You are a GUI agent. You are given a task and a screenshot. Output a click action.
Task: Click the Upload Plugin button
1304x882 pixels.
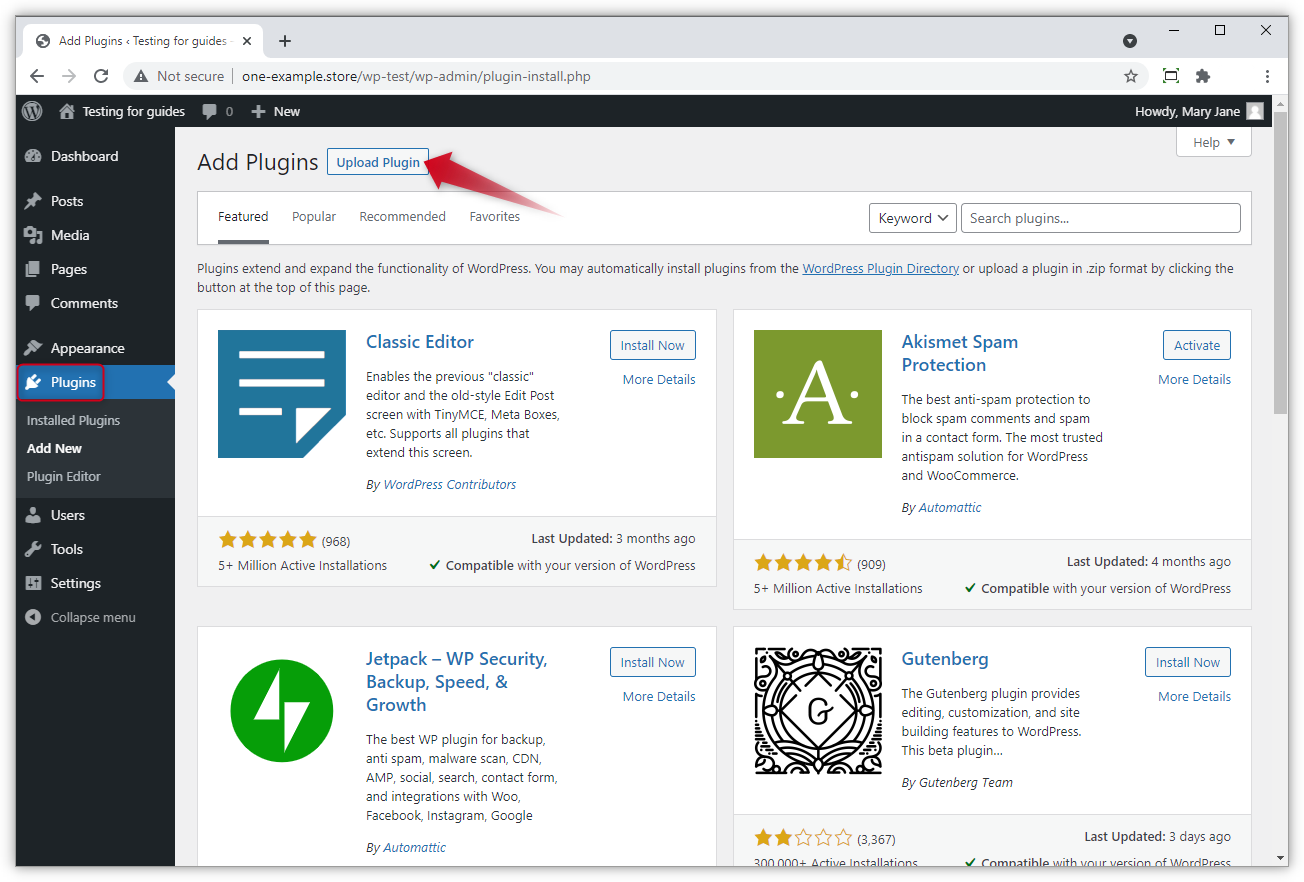[378, 161]
